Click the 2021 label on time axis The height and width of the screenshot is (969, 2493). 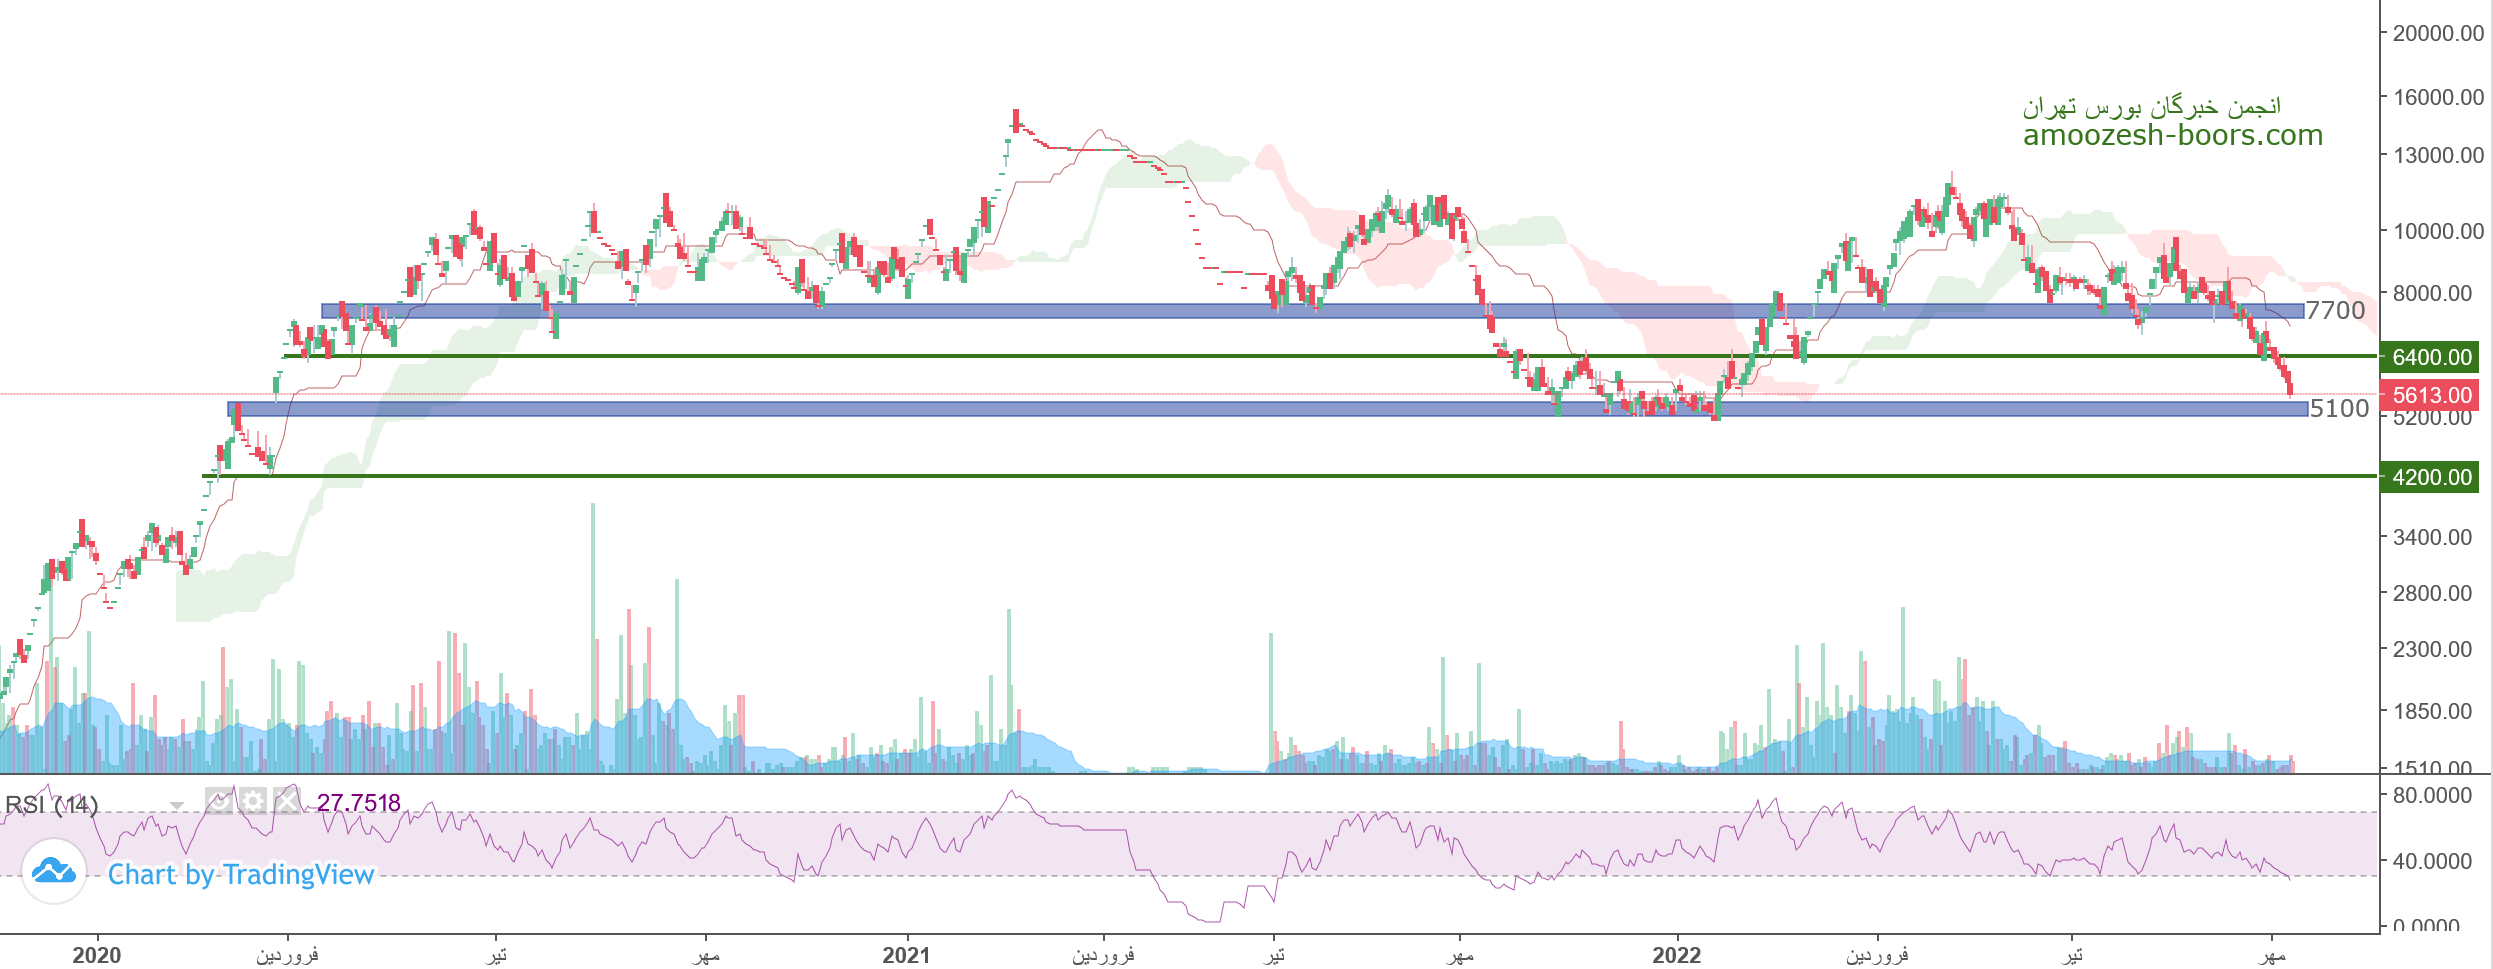(x=906, y=955)
